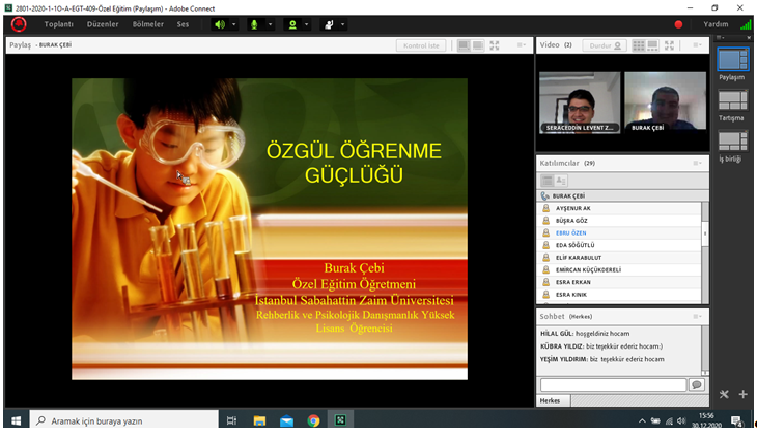This screenshot has height=428, width=757.
Task: Switch to the Tartışma layout
Action: point(733,100)
